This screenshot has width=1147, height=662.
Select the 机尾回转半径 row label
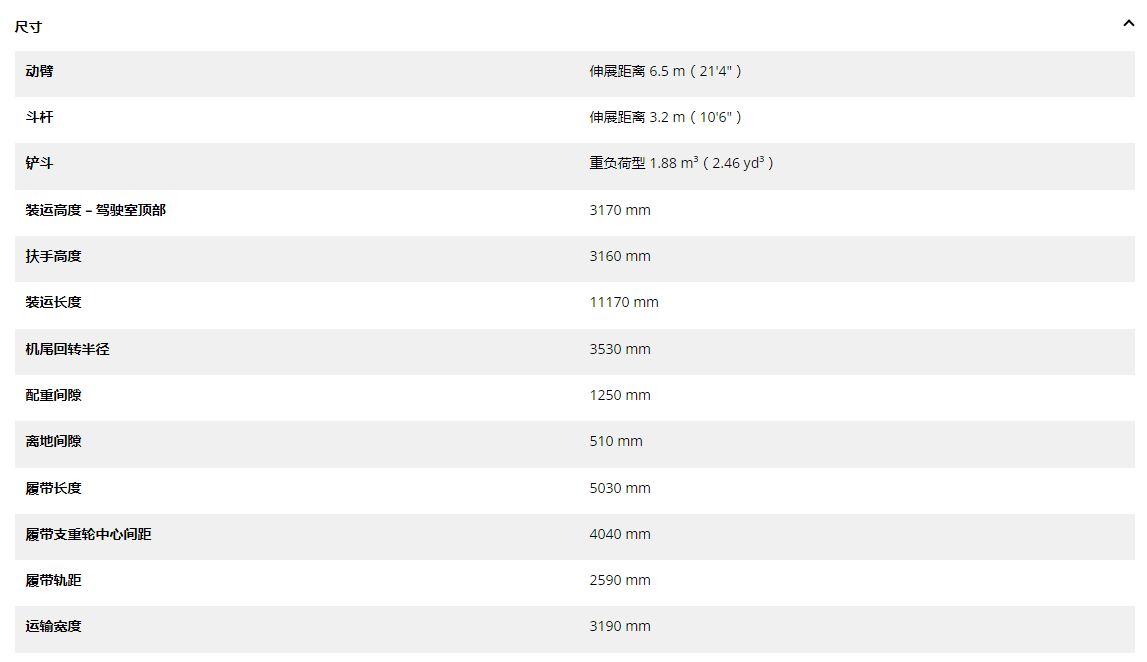pos(68,349)
